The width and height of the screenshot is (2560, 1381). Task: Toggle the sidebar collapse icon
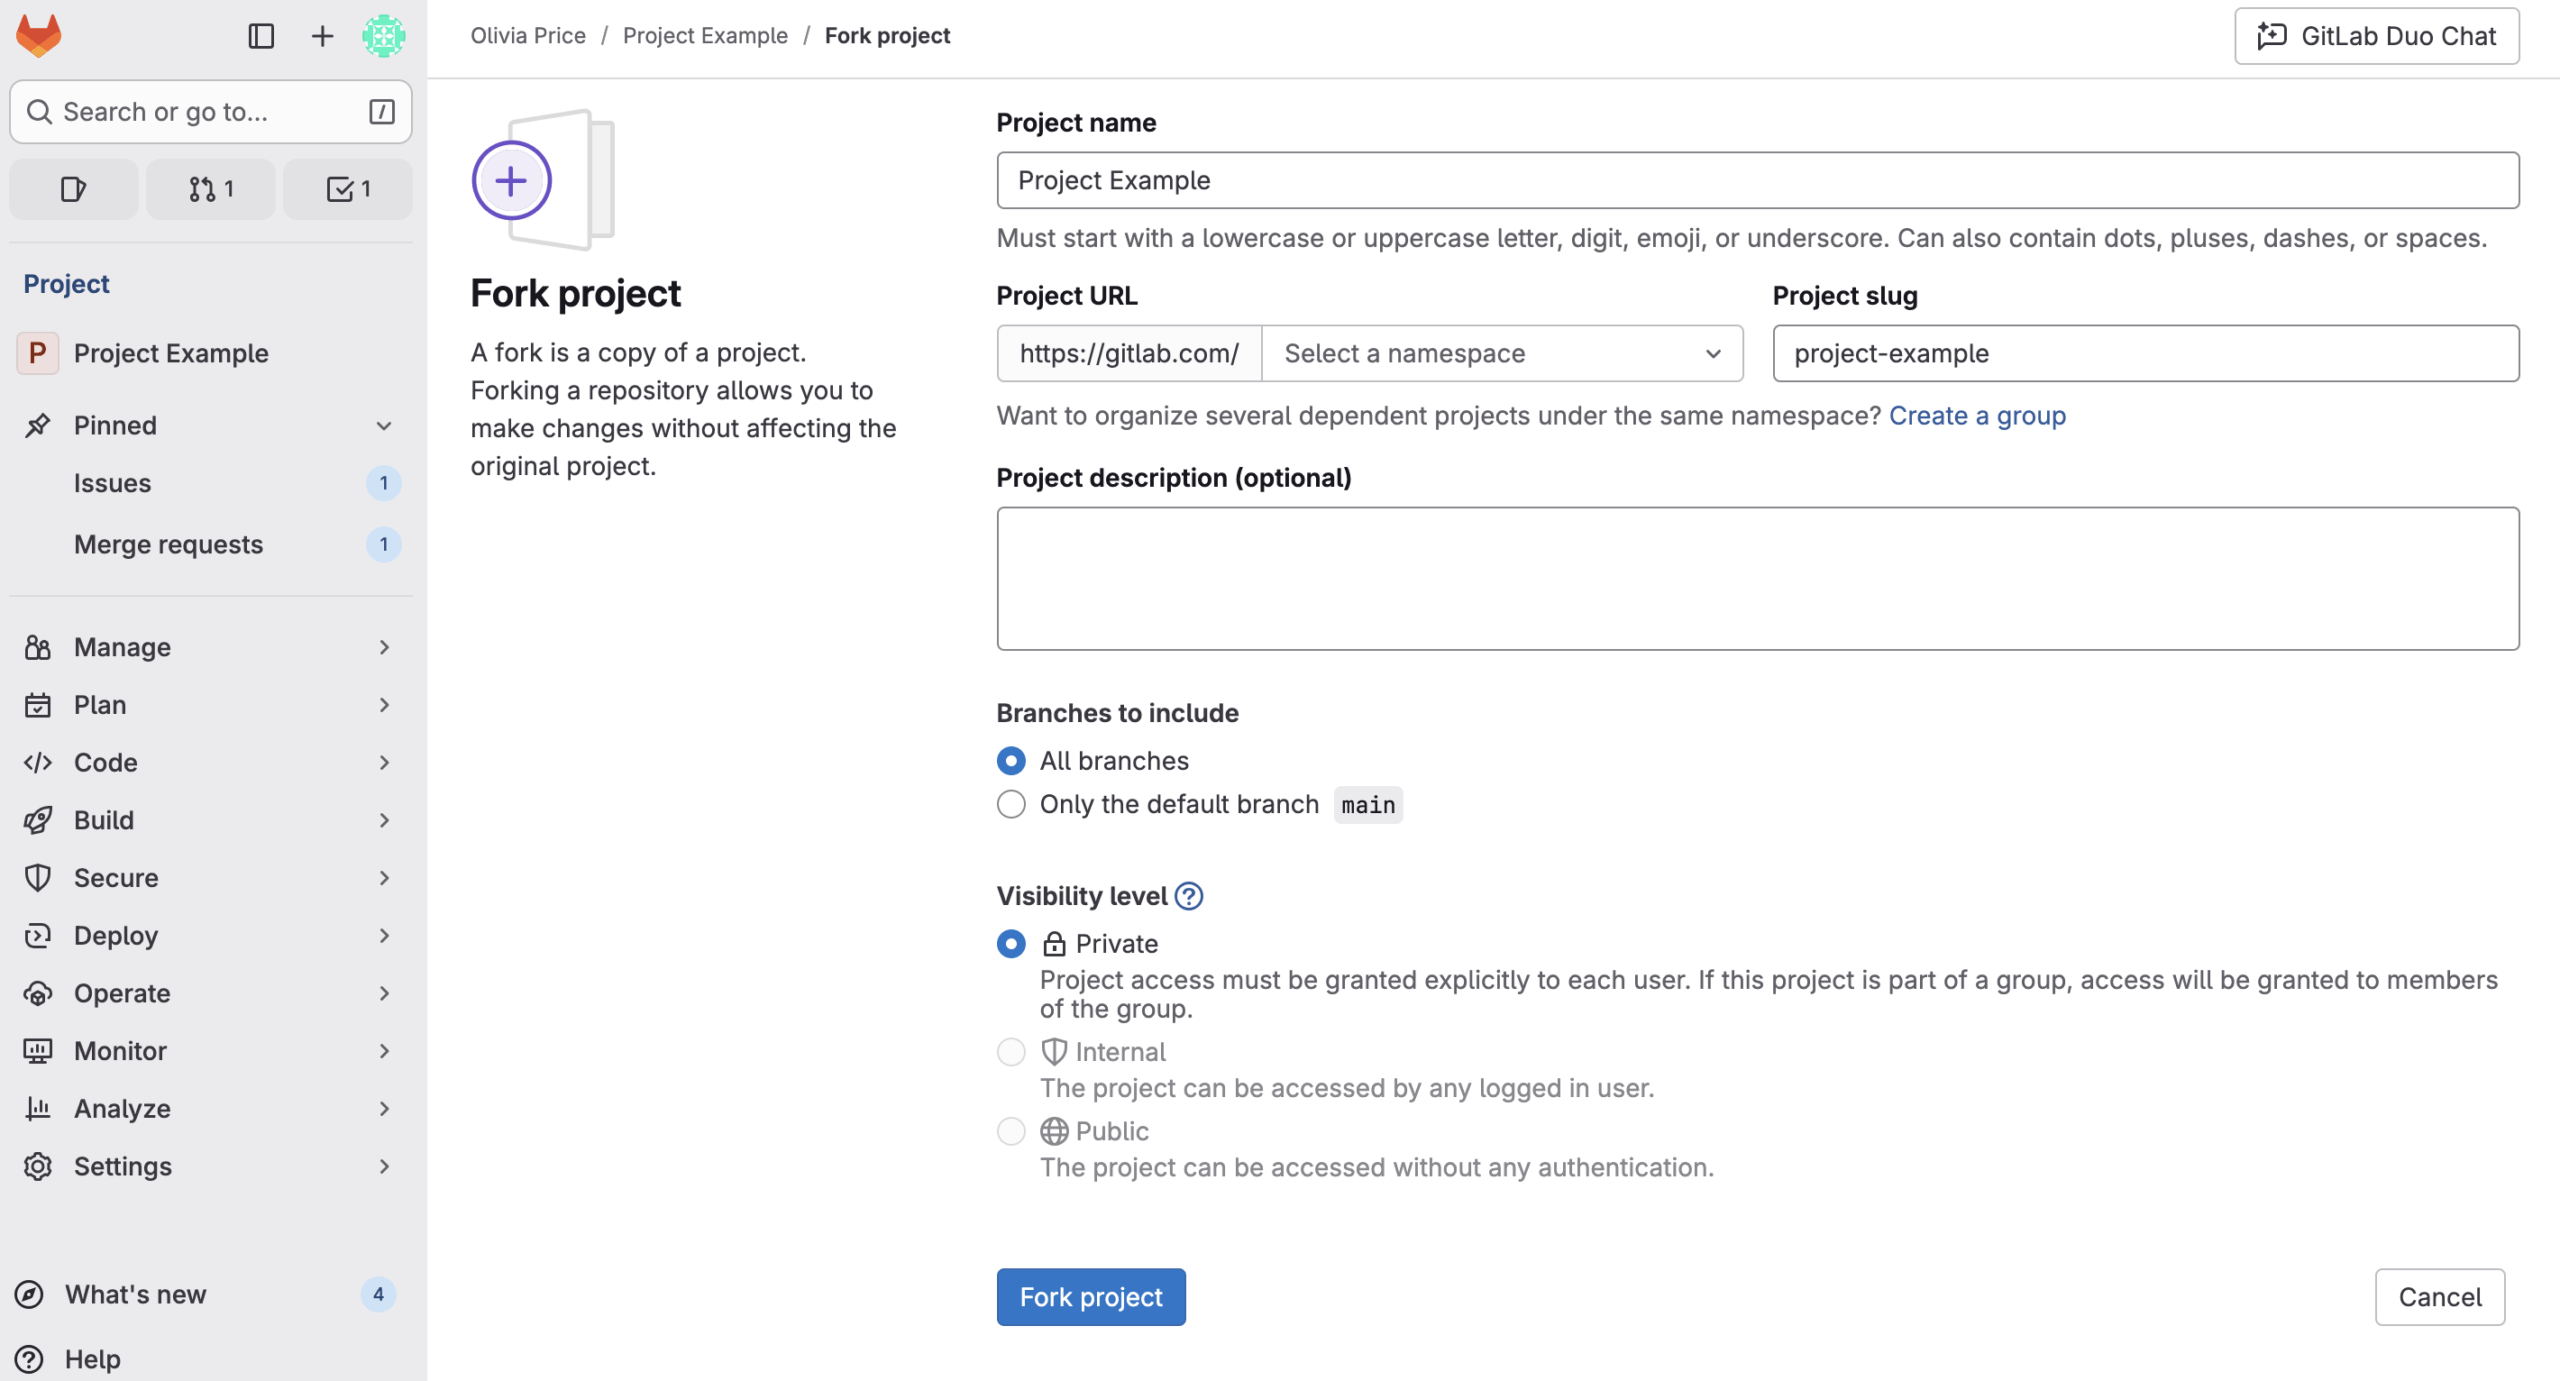(x=261, y=36)
